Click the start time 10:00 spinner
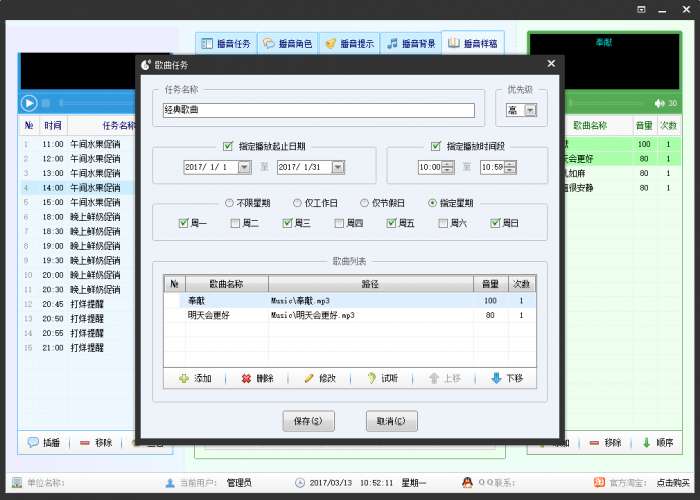The width and height of the screenshot is (700, 500). 448,167
